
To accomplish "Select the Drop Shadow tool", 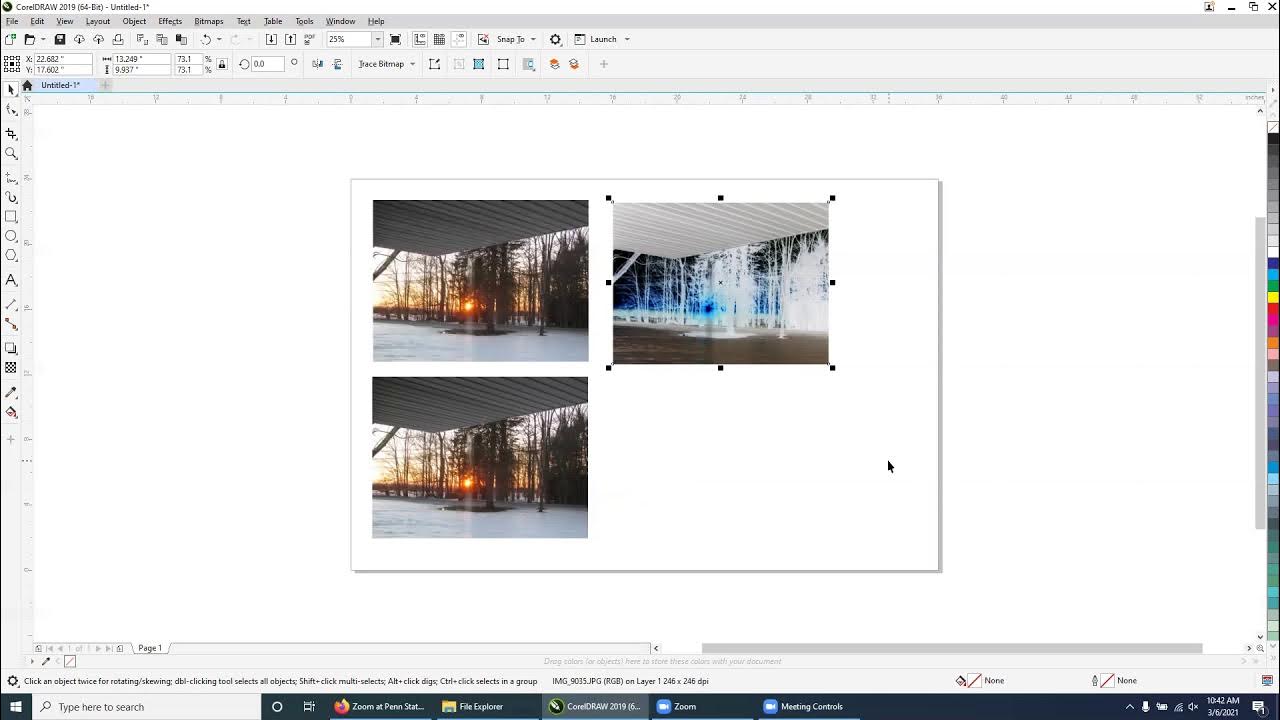I will (x=11, y=348).
